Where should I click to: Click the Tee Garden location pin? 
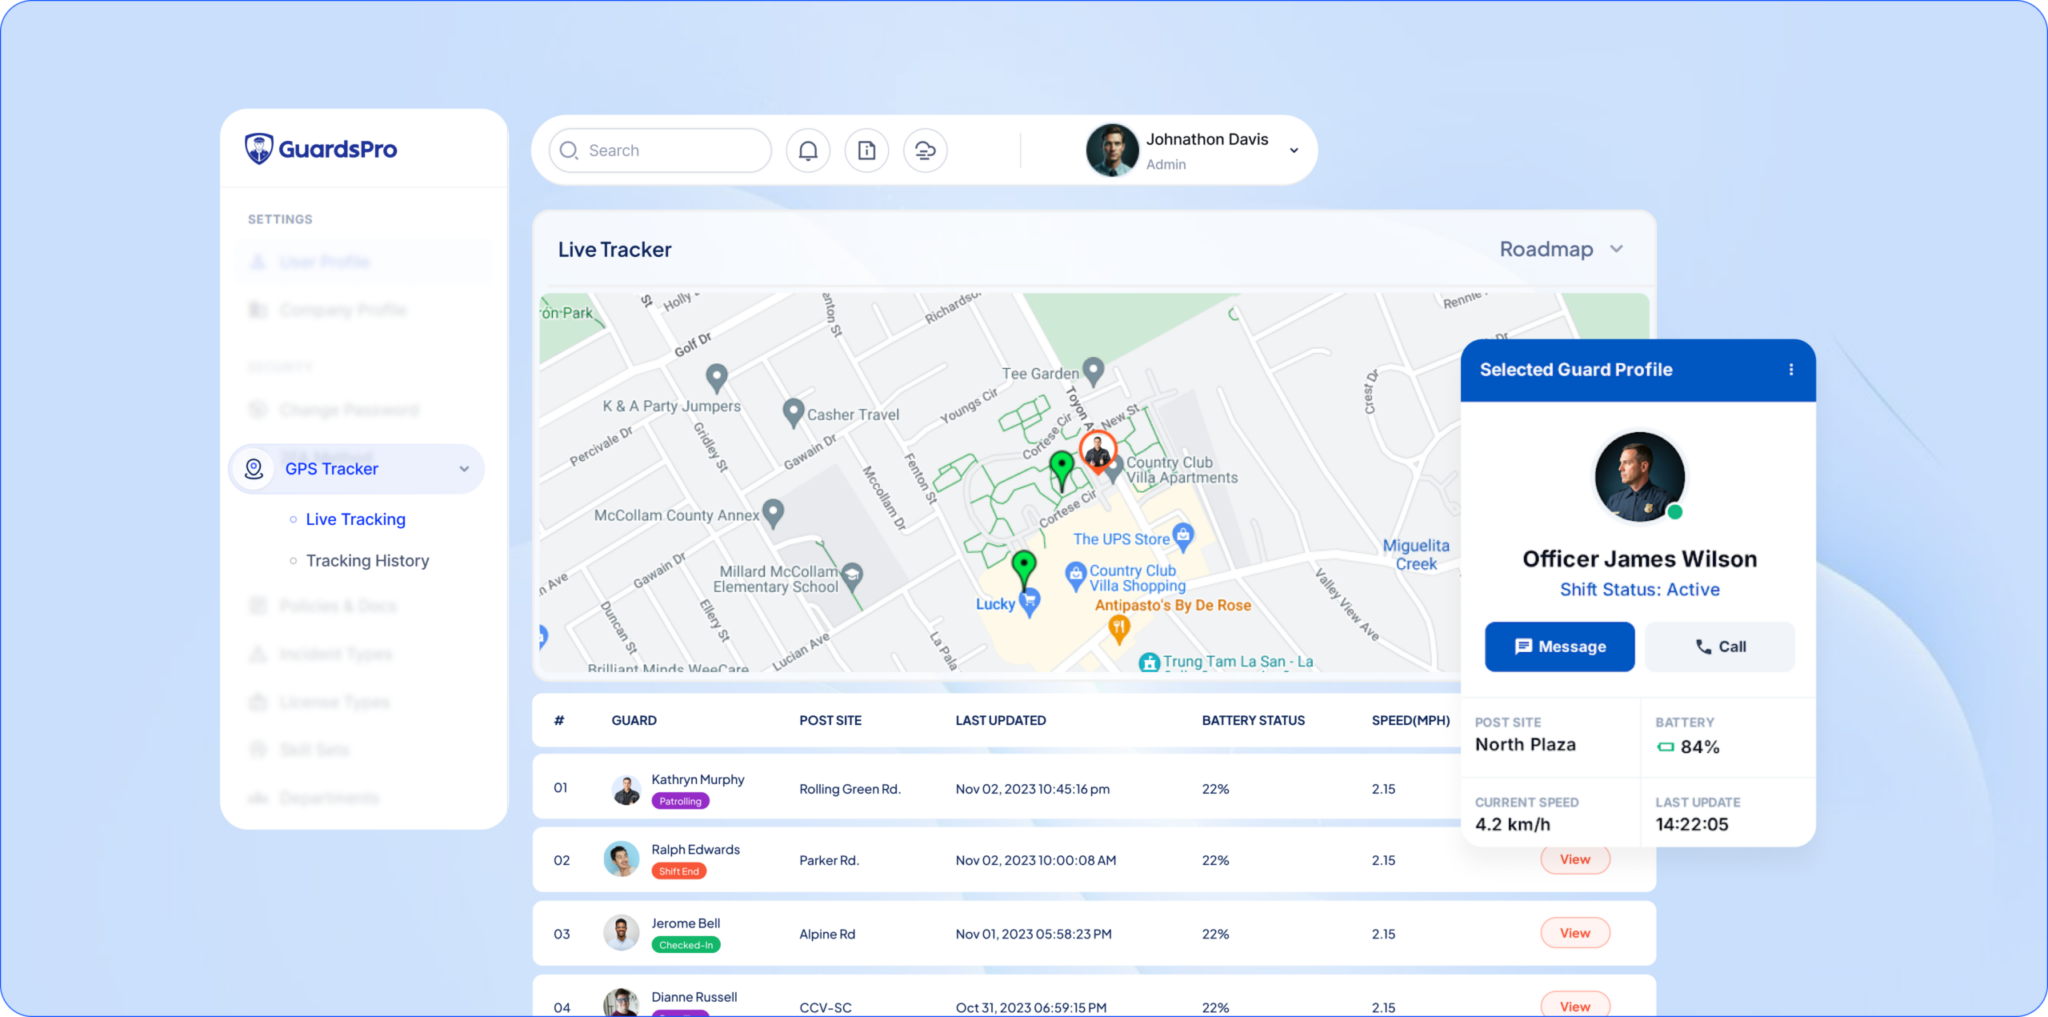pos(1094,371)
